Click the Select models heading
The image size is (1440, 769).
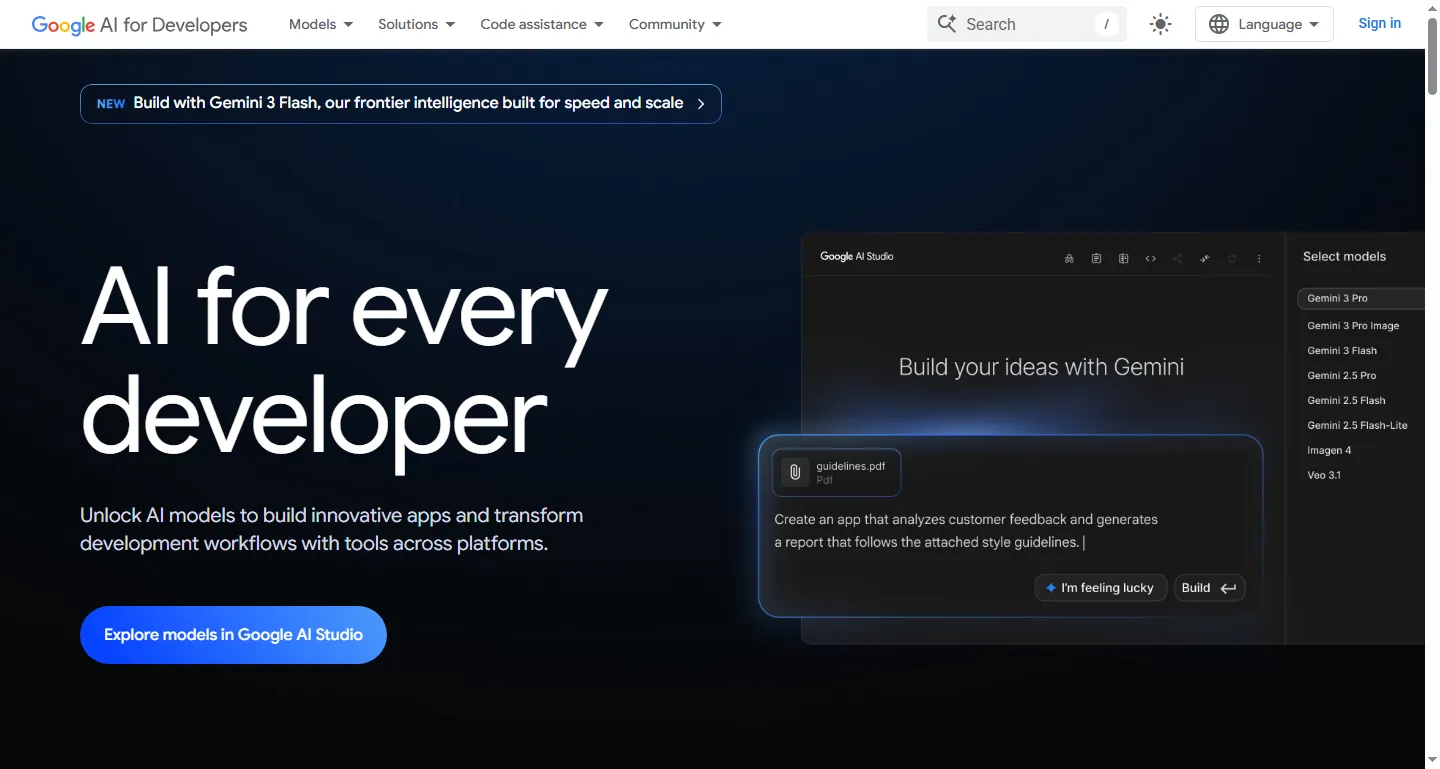tap(1344, 257)
